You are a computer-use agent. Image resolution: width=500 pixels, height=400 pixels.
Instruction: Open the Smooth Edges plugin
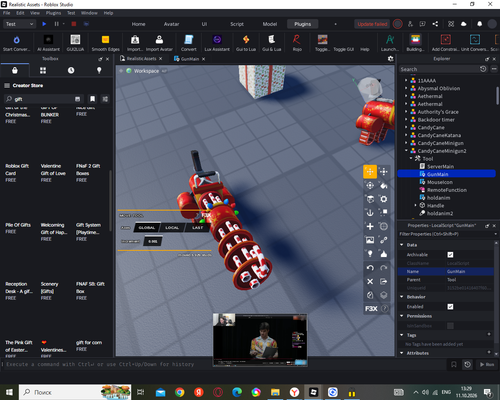105,40
